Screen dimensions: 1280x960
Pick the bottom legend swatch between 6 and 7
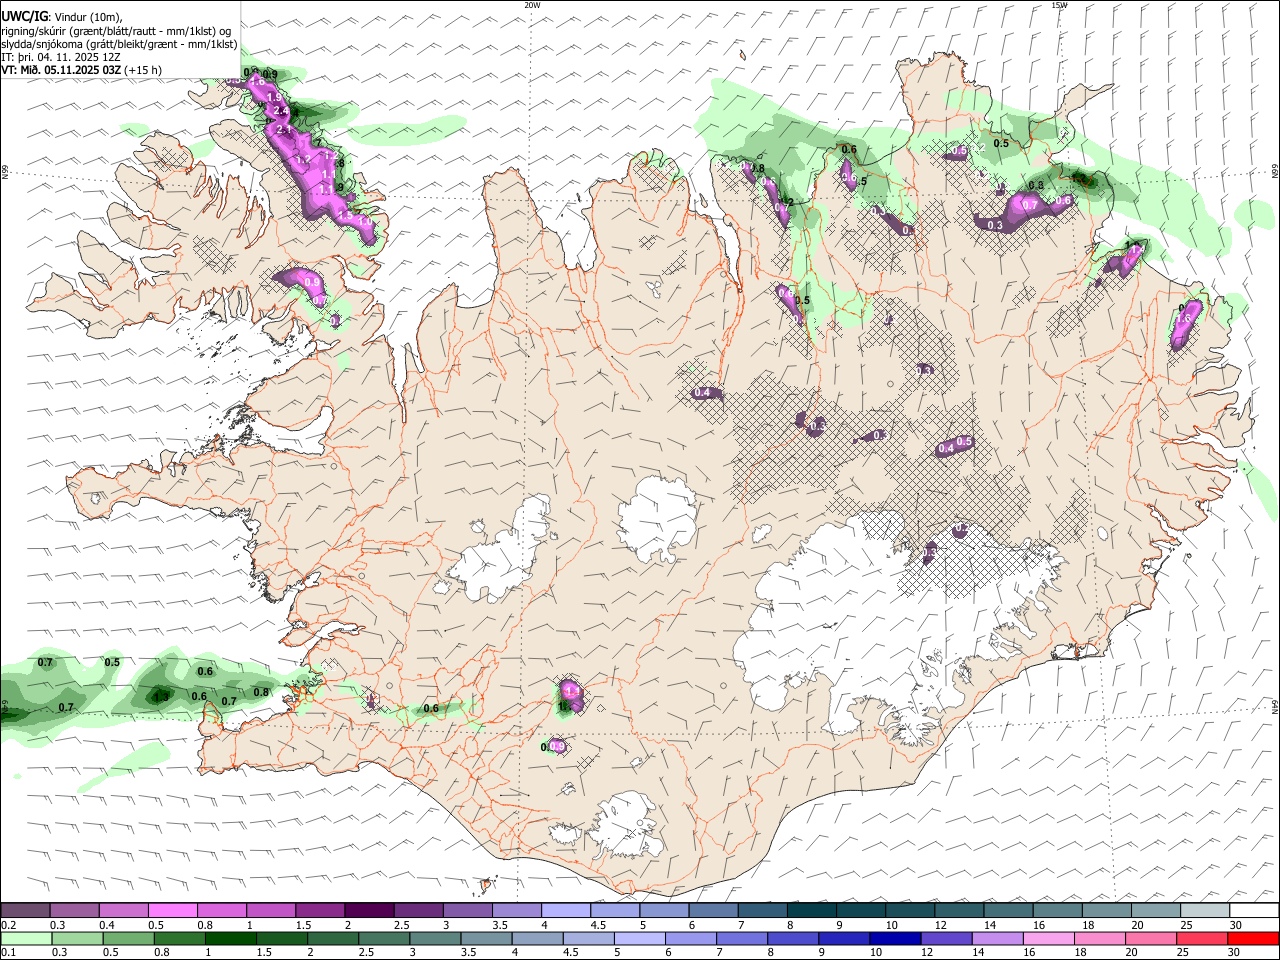pos(690,938)
